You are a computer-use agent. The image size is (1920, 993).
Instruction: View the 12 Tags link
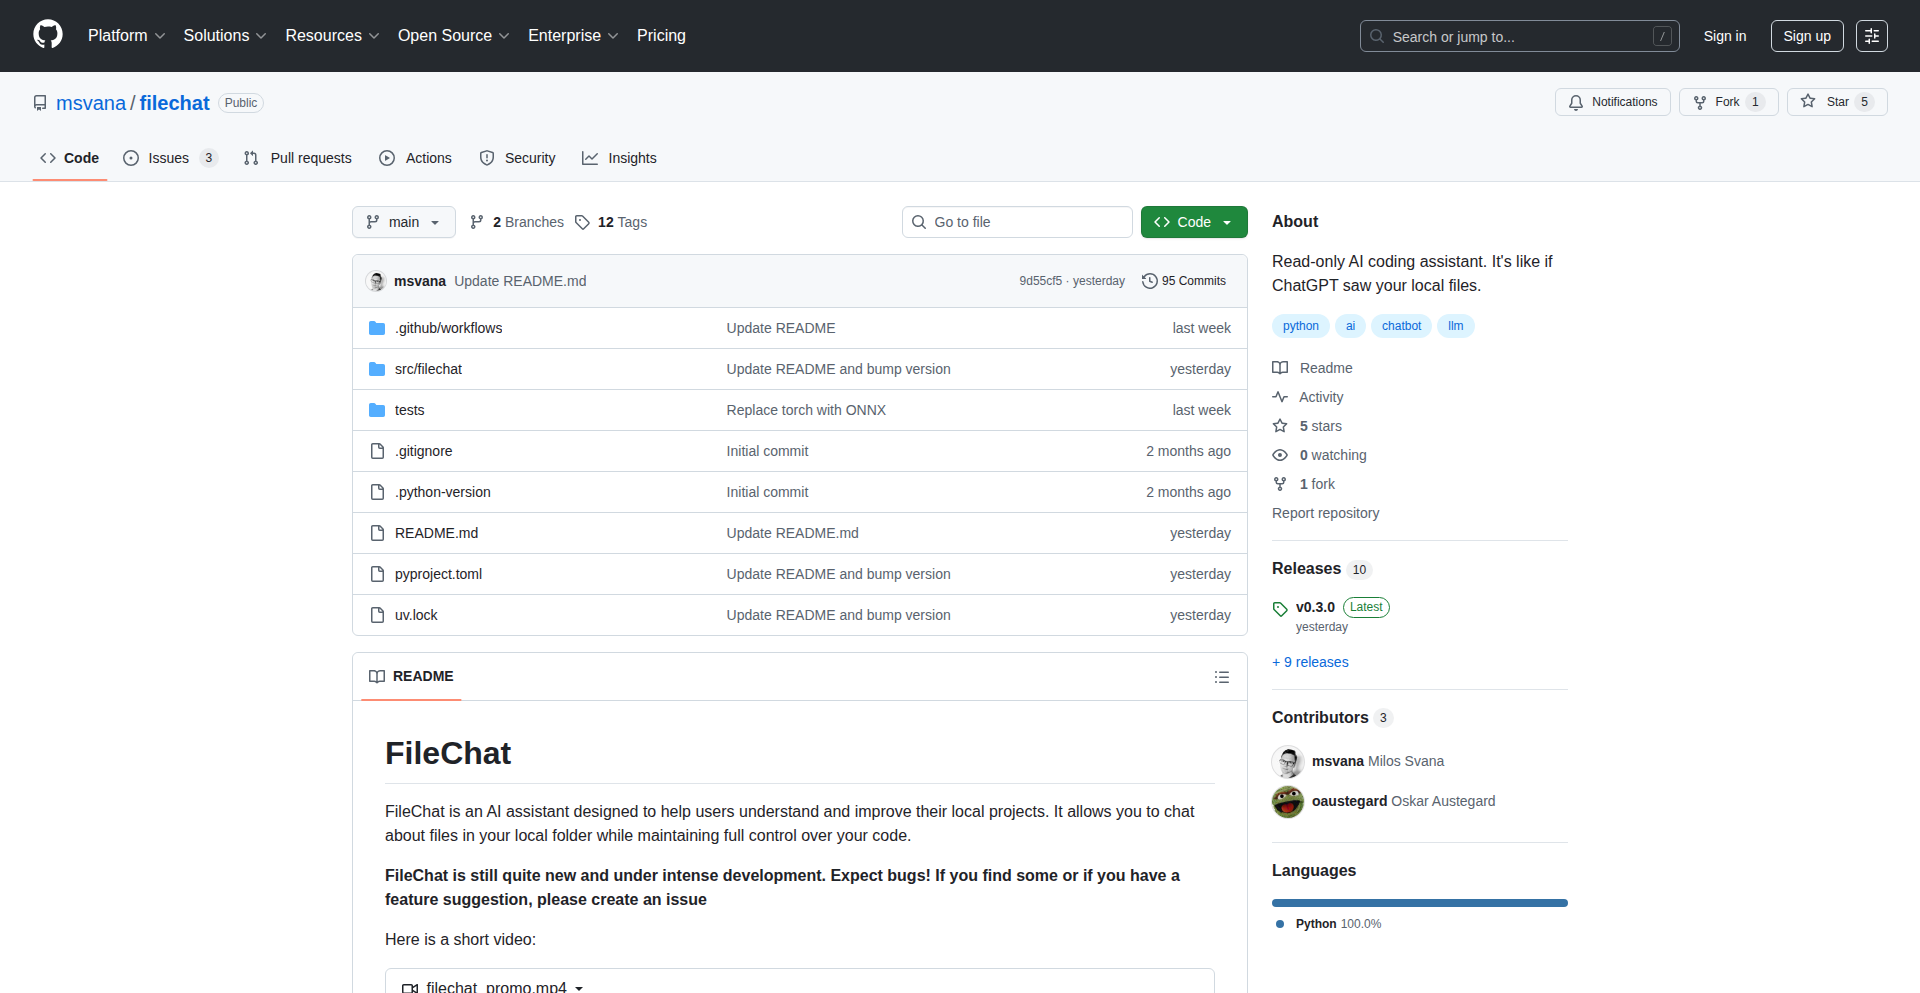tap(611, 222)
